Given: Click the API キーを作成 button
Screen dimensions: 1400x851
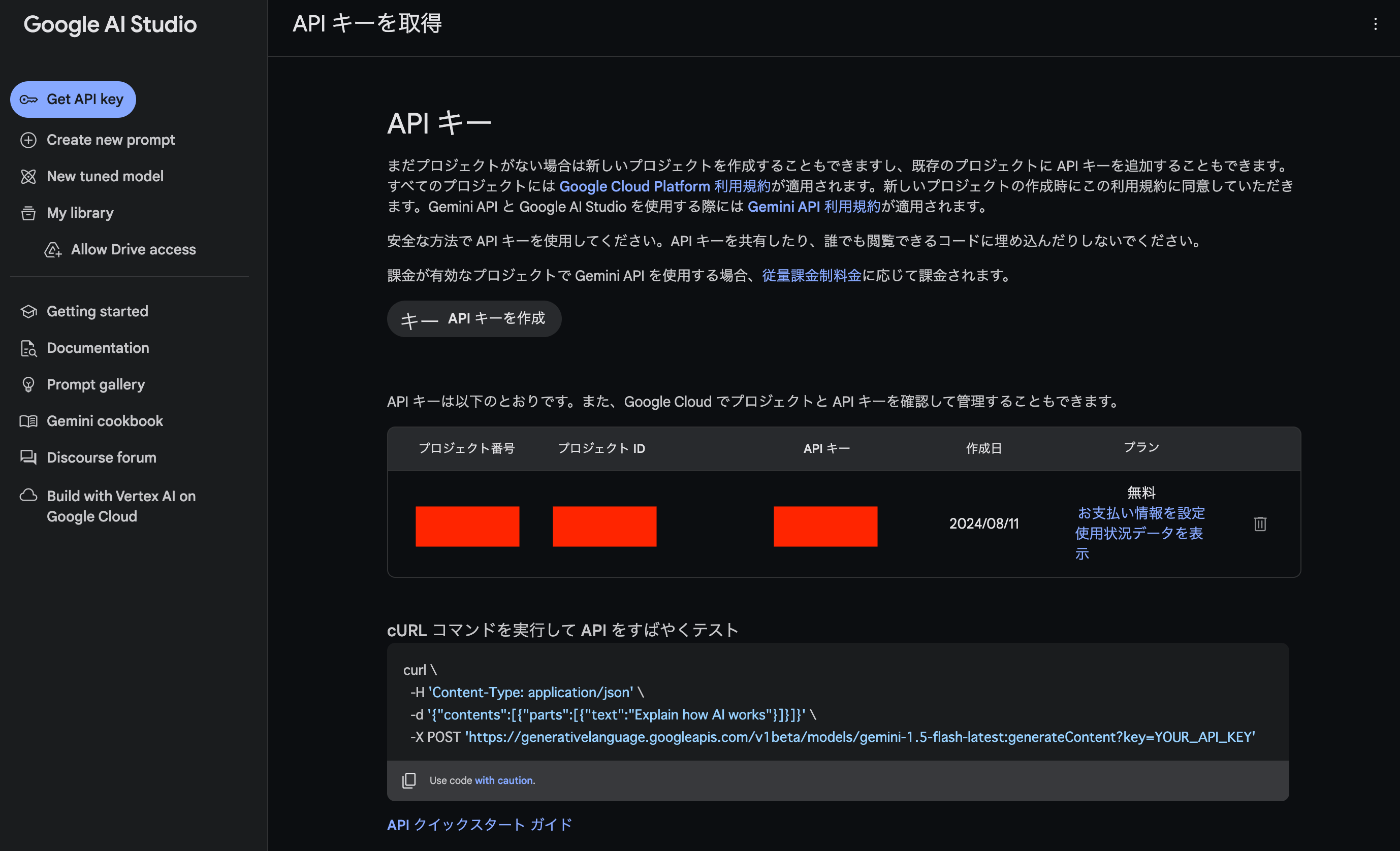Looking at the screenshot, I should 474,319.
